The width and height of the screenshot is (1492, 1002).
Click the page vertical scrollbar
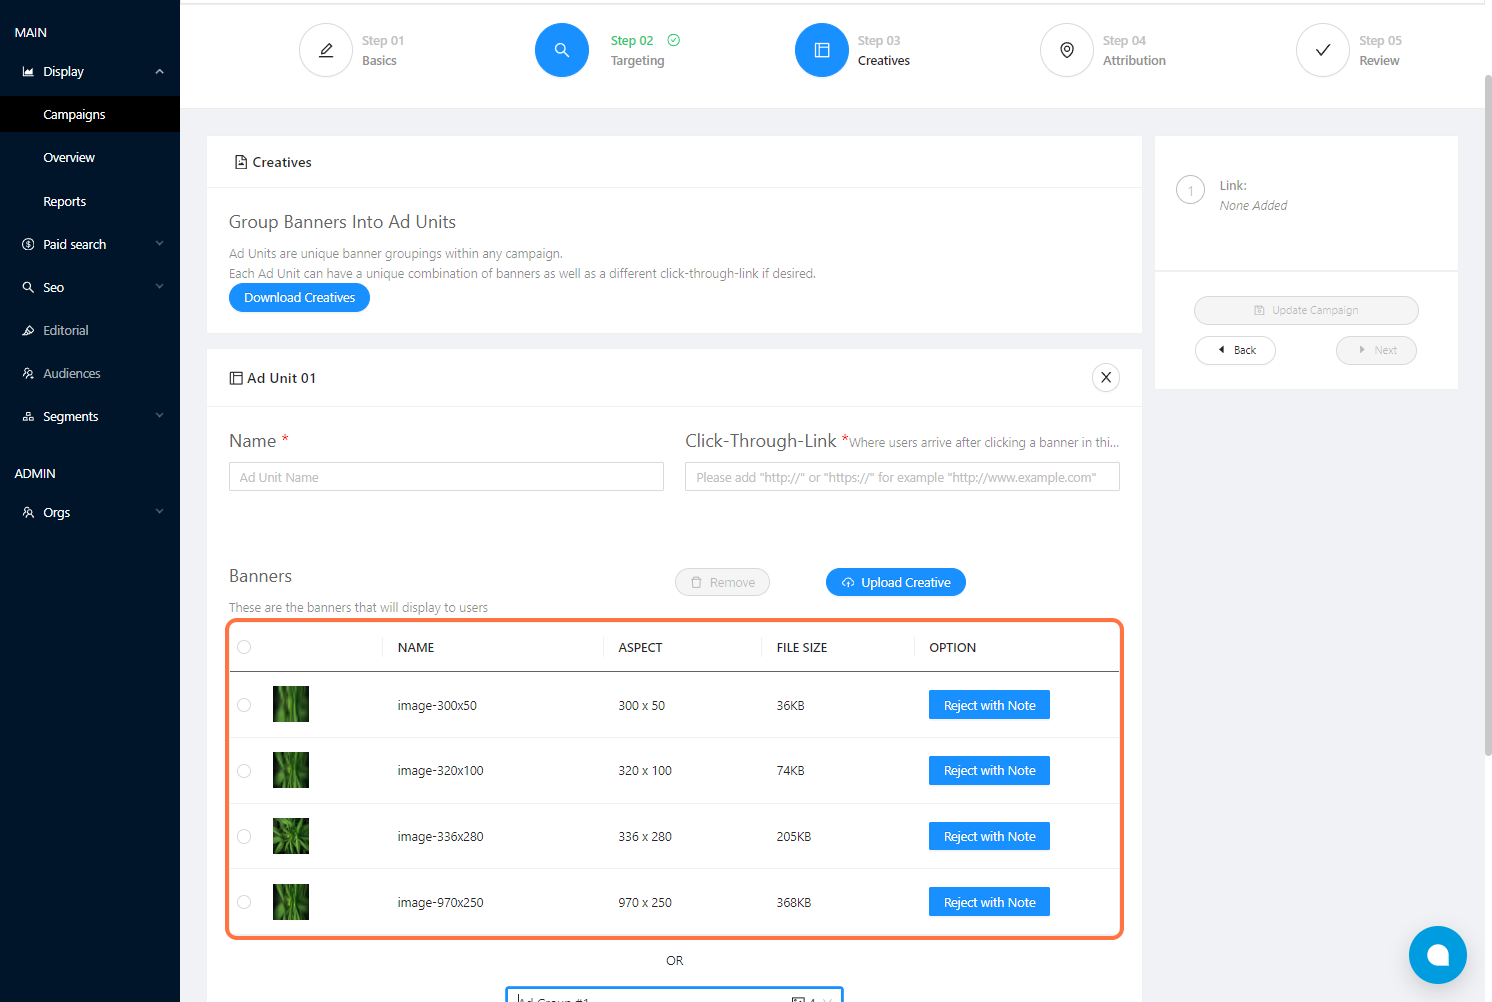1488,415
